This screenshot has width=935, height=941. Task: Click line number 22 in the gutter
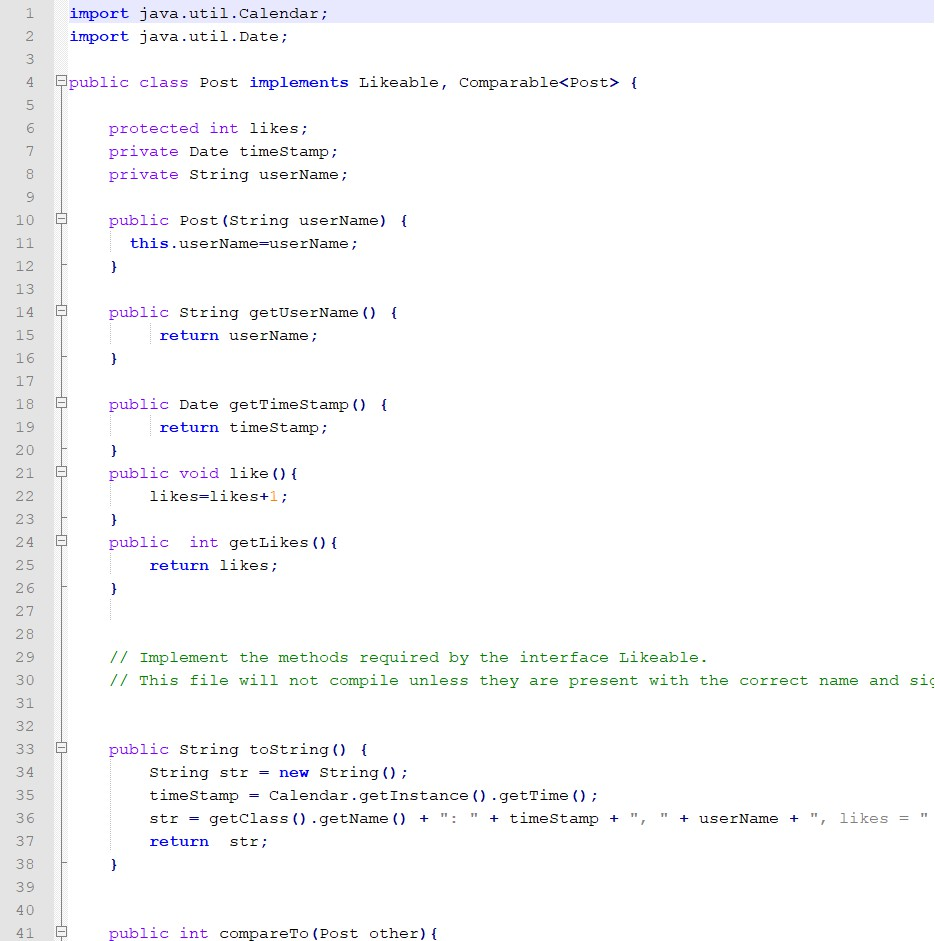25,496
